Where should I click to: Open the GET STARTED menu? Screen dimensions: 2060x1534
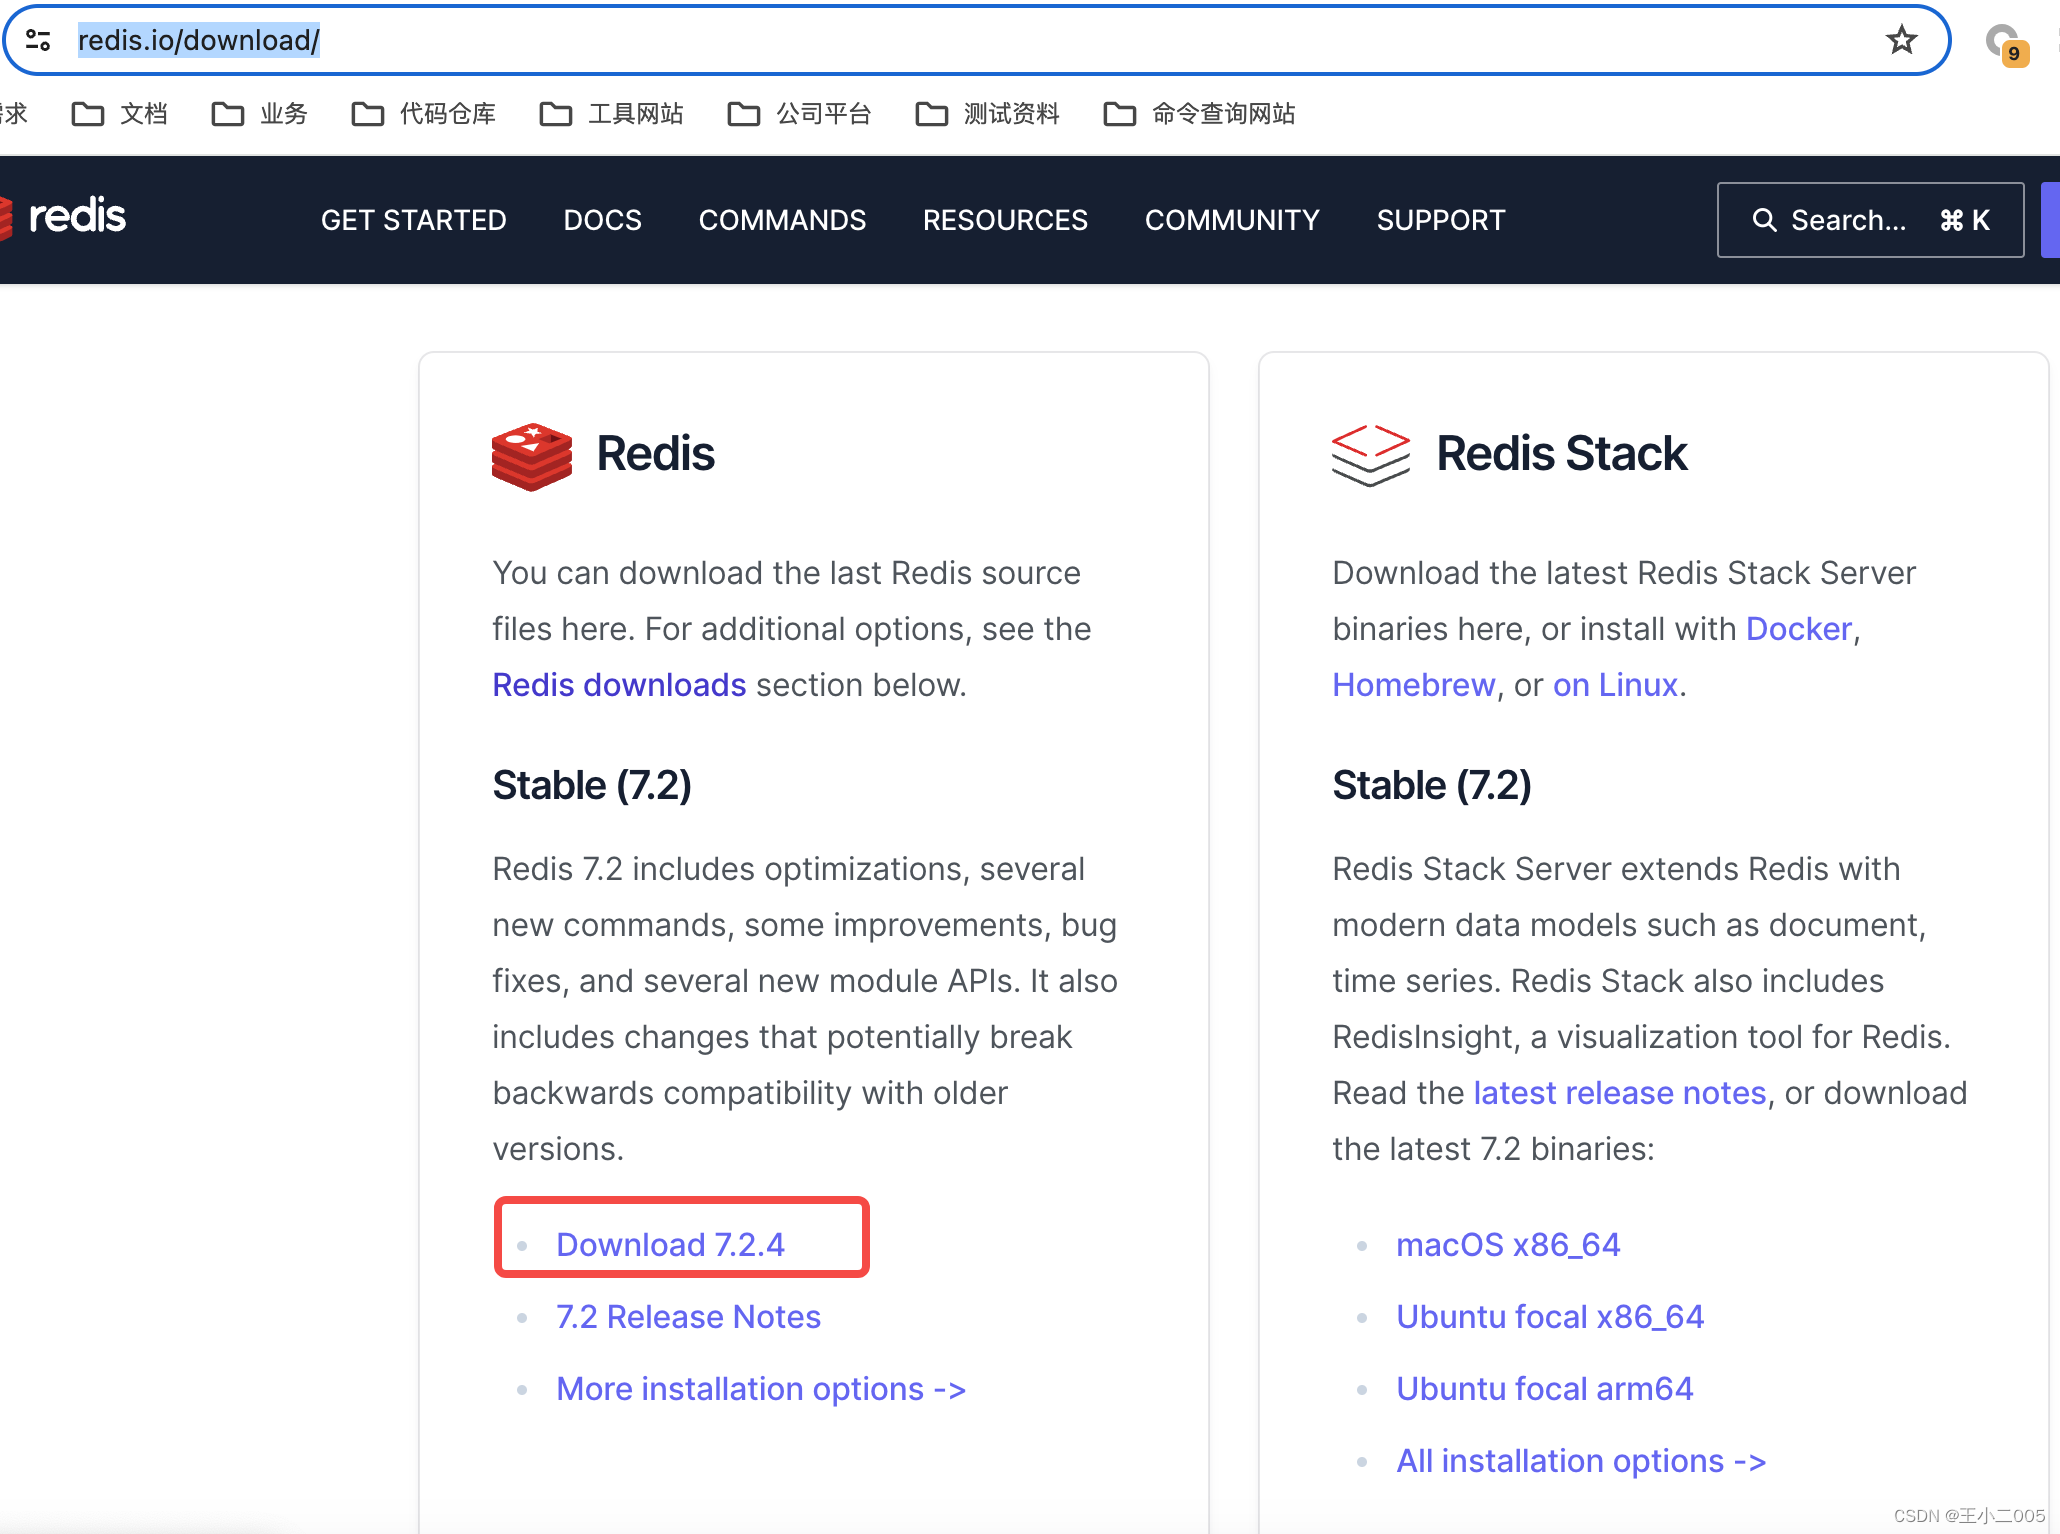(x=413, y=219)
